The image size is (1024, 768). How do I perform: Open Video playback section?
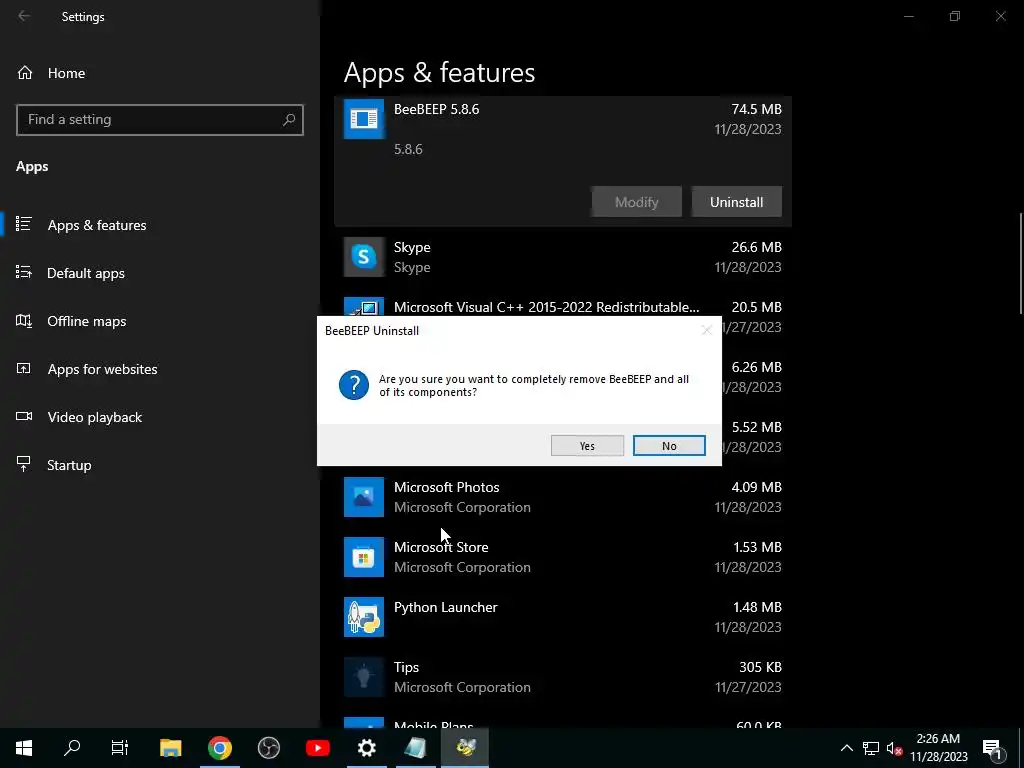(x=94, y=417)
